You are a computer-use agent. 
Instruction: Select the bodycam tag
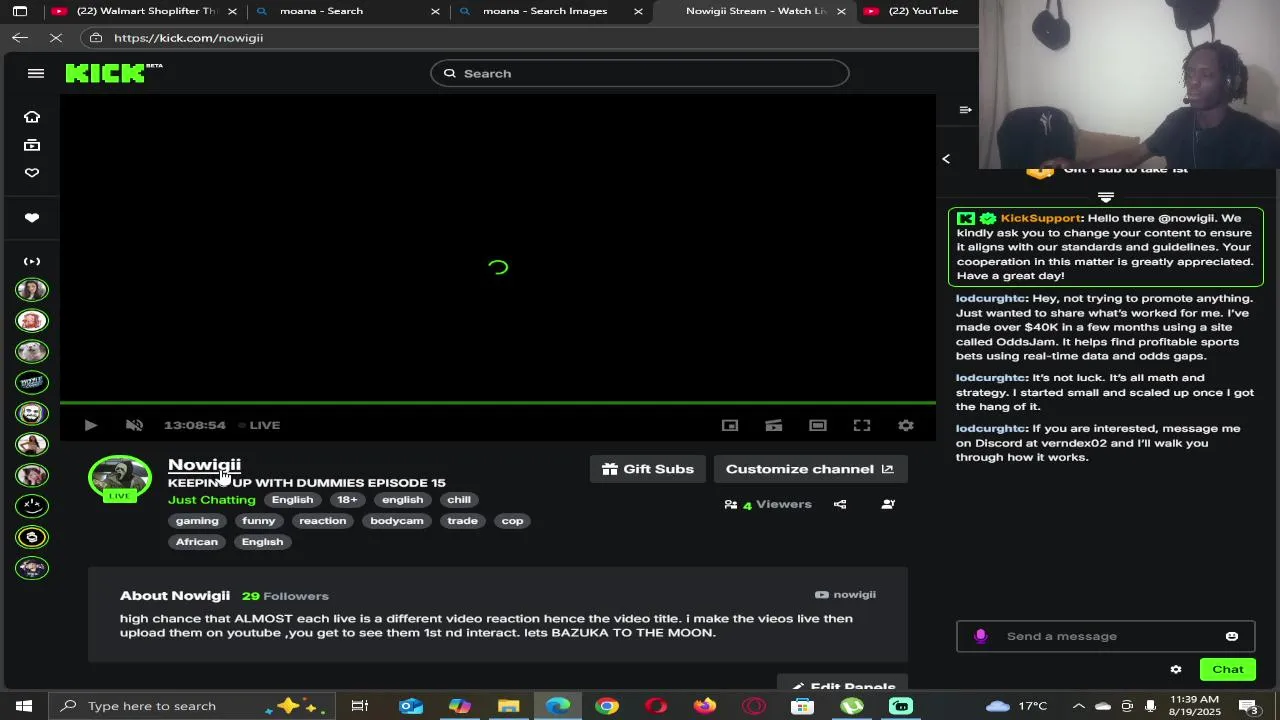pyautogui.click(x=397, y=521)
